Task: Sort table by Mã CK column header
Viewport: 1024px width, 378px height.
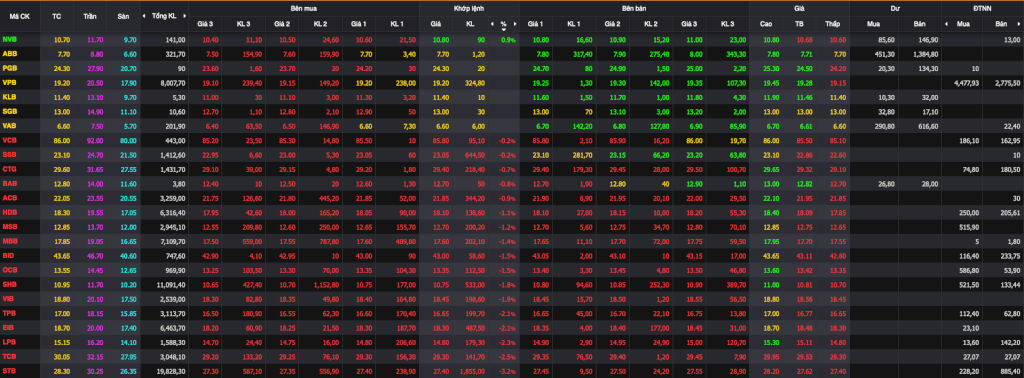Action: [x=20, y=16]
